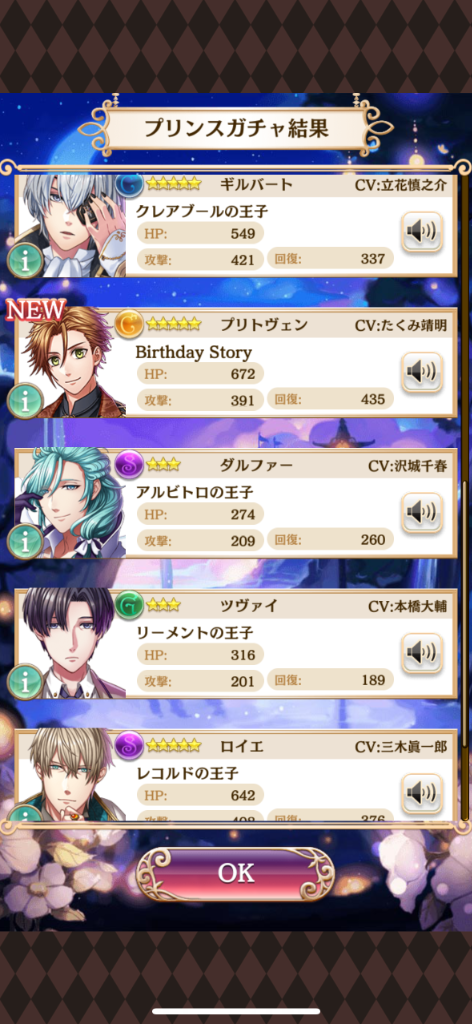
Task: Select ダルファー's teal-haired portrait
Action: (71, 503)
